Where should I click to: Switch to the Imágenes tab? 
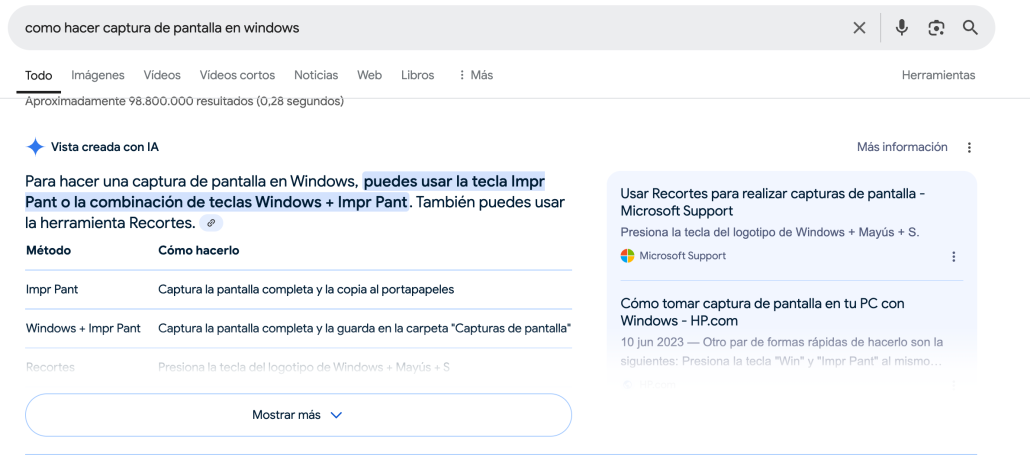click(98, 75)
